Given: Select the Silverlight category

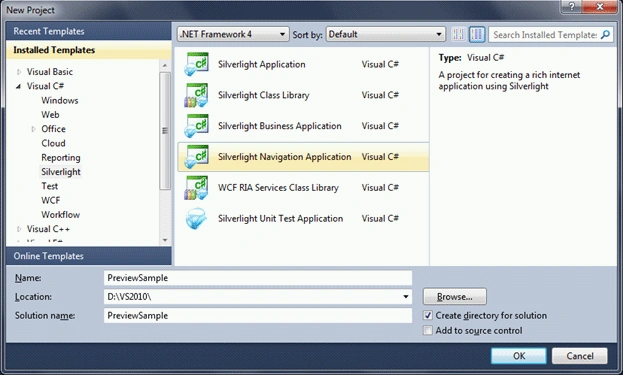Looking at the screenshot, I should pos(61,172).
